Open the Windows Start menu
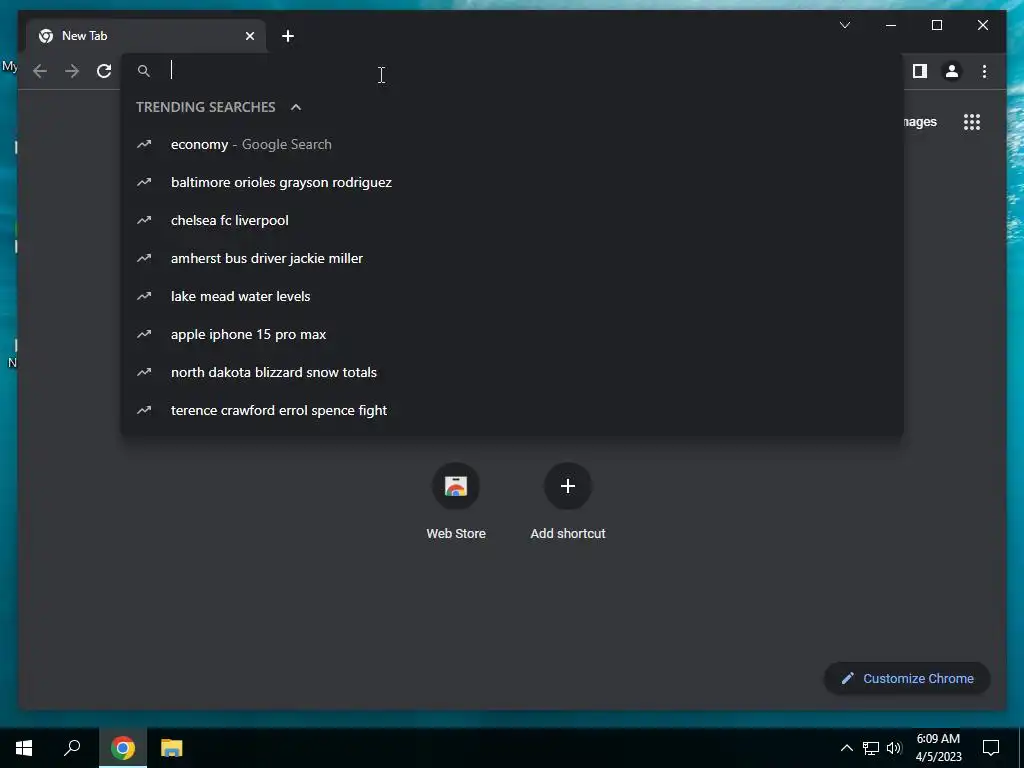The height and width of the screenshot is (768, 1024). (24, 748)
